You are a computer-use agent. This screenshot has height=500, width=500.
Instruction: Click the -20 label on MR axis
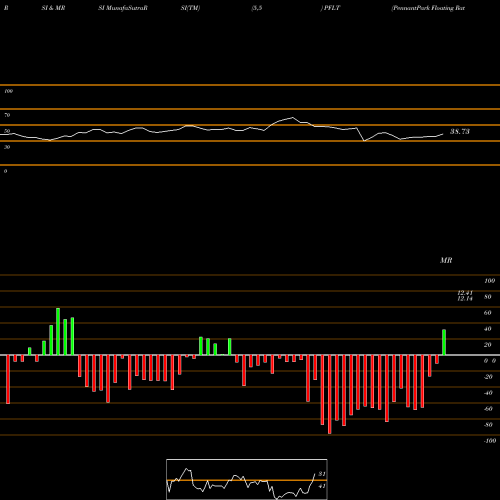click(x=488, y=377)
